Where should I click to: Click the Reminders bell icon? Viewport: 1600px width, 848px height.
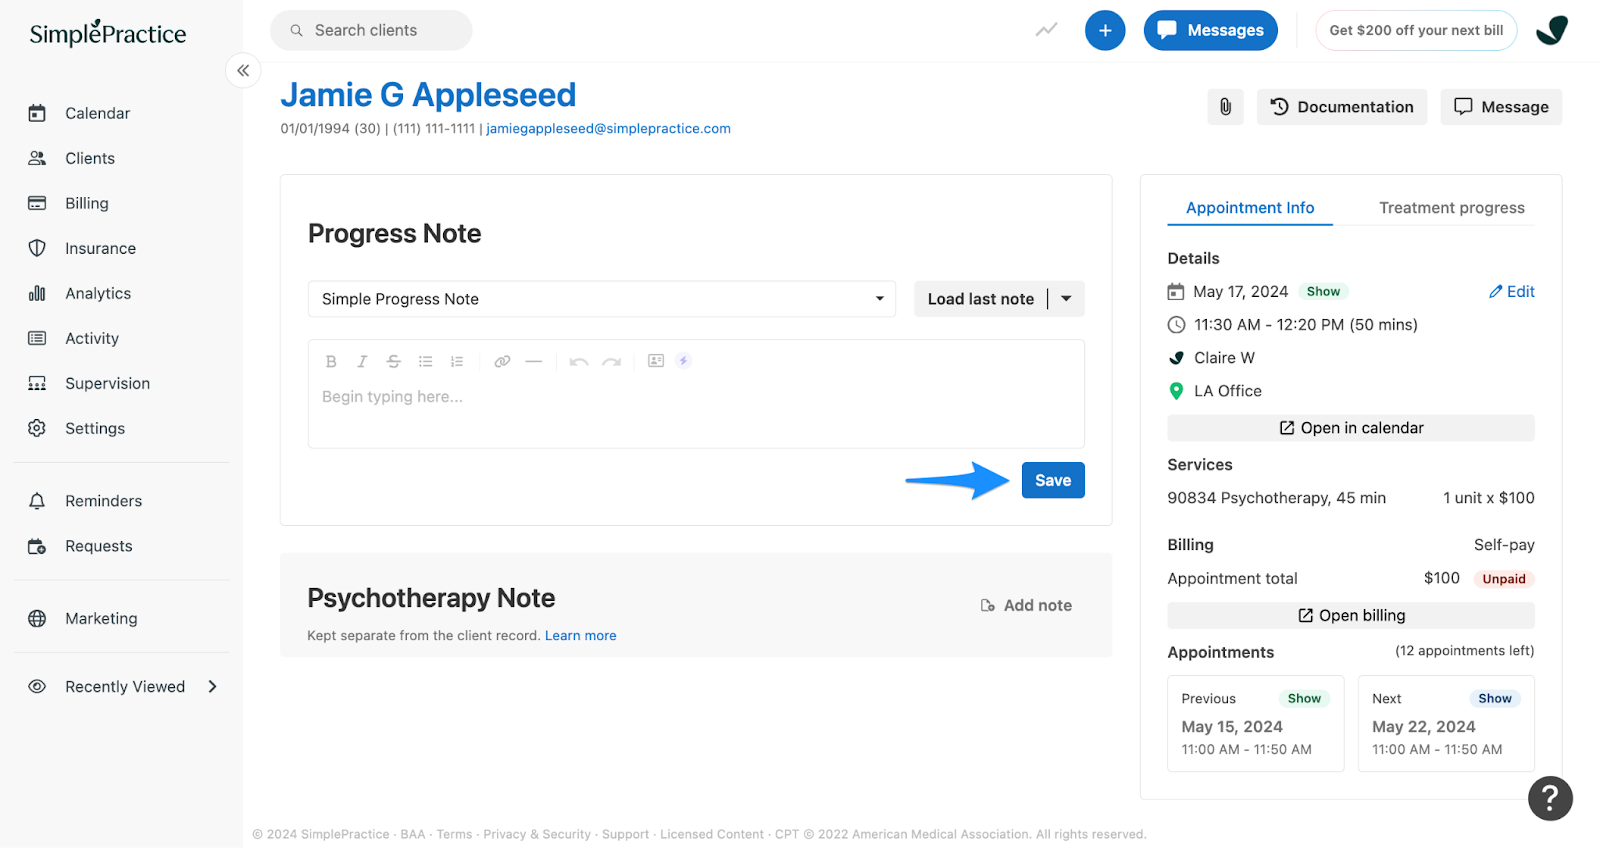tap(37, 501)
